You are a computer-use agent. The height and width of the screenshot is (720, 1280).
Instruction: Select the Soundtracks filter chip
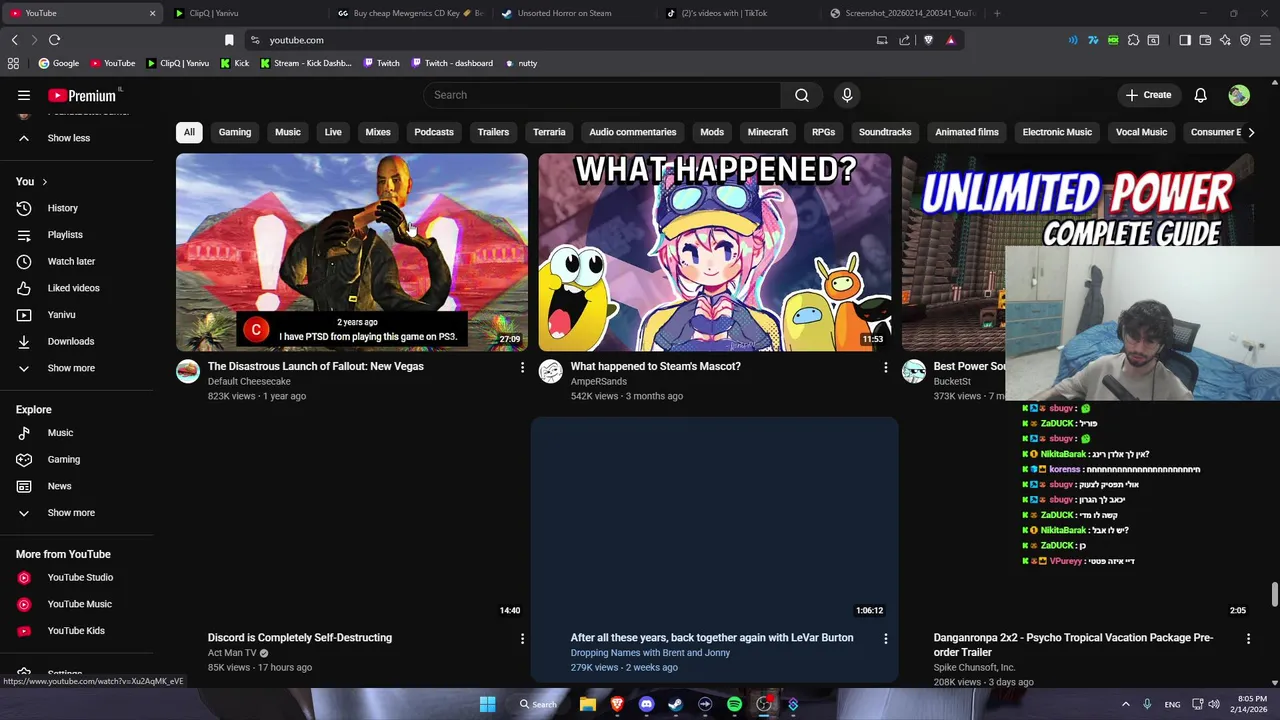pyautogui.click(x=885, y=132)
